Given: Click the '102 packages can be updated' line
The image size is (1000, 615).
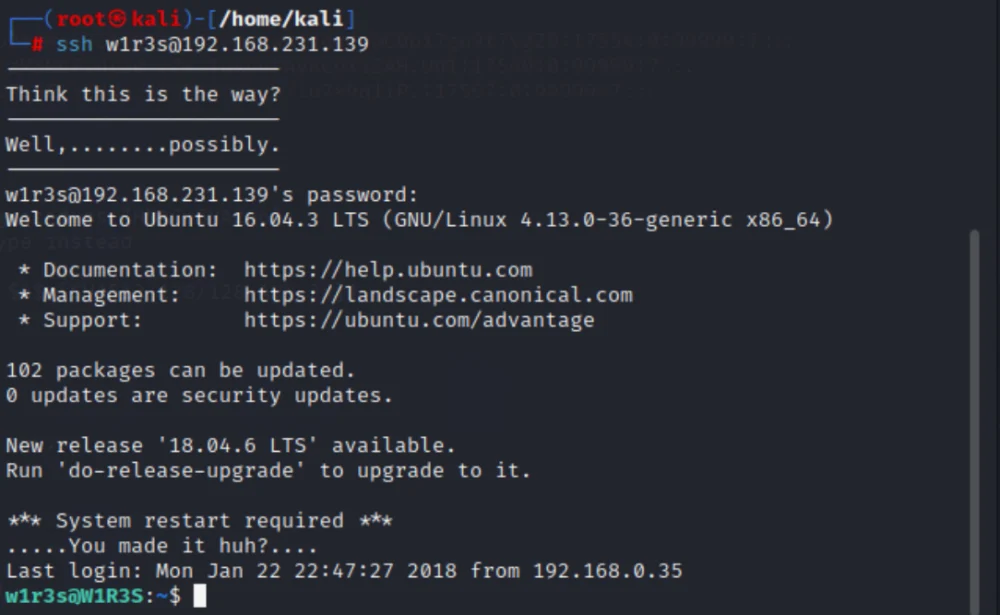Looking at the screenshot, I should (180, 370).
